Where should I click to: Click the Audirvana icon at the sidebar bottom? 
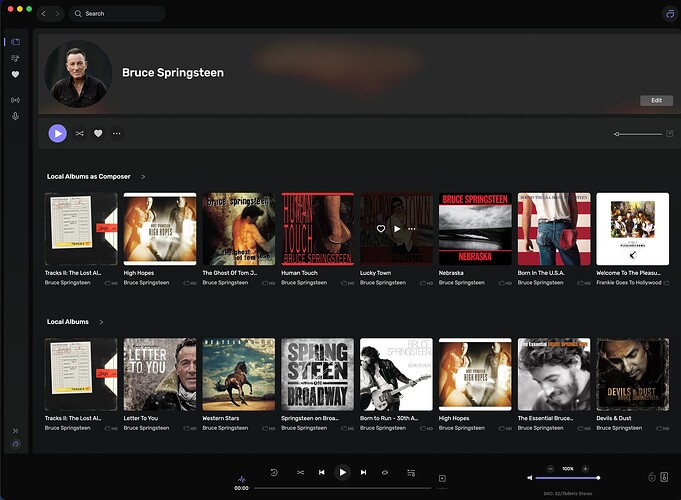coord(16,444)
